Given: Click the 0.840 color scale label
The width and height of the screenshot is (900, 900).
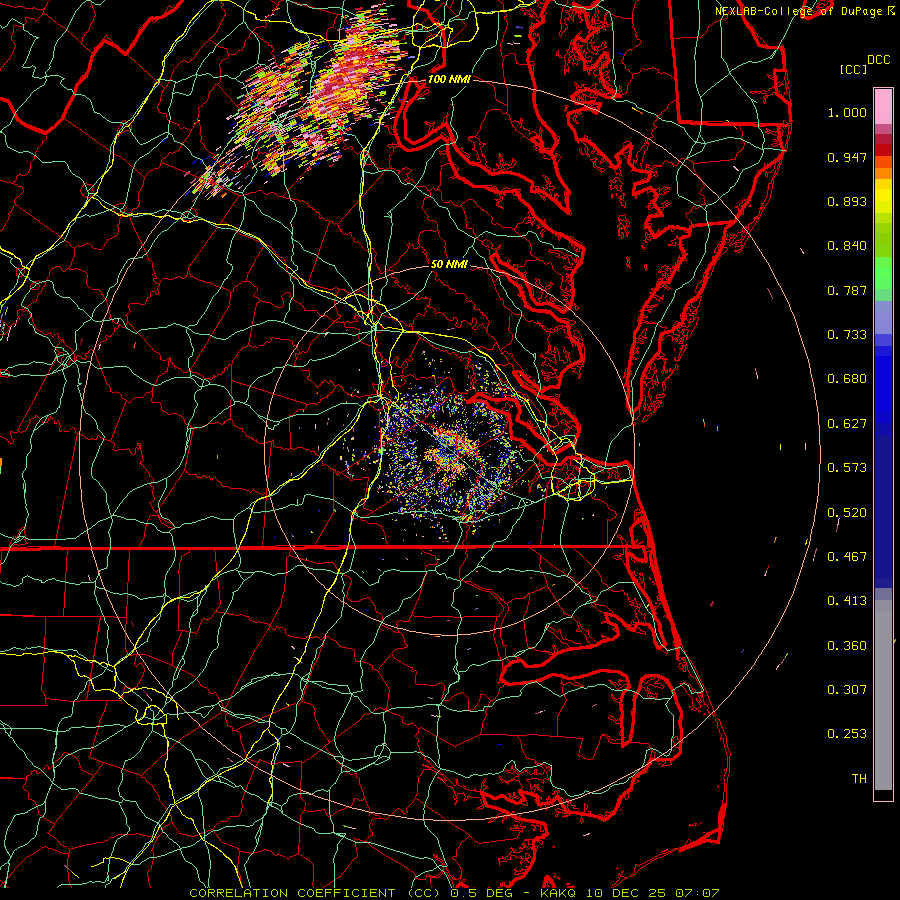Looking at the screenshot, I should [847, 246].
